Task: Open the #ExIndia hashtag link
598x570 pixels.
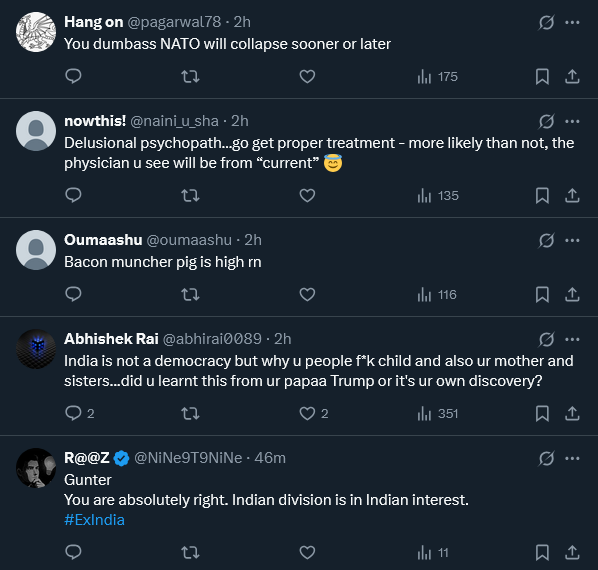Action: (x=94, y=520)
